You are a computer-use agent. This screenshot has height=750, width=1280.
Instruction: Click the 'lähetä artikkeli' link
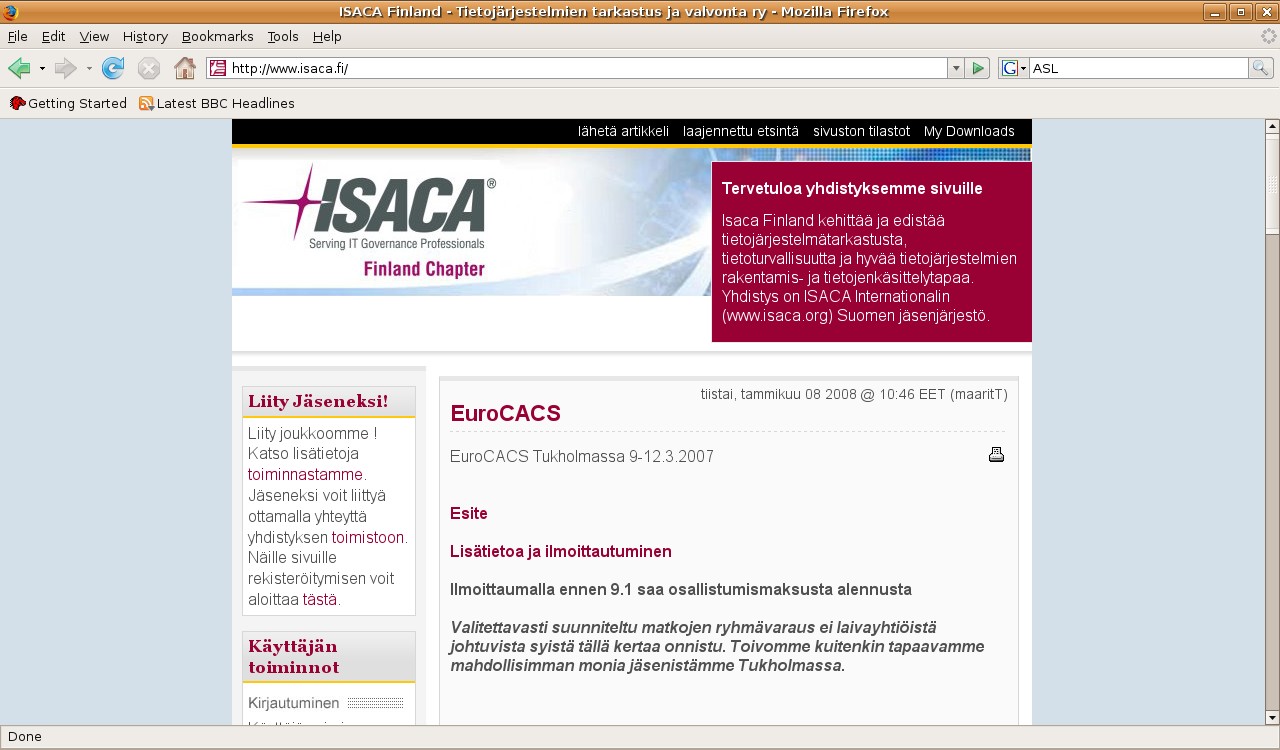(x=623, y=131)
